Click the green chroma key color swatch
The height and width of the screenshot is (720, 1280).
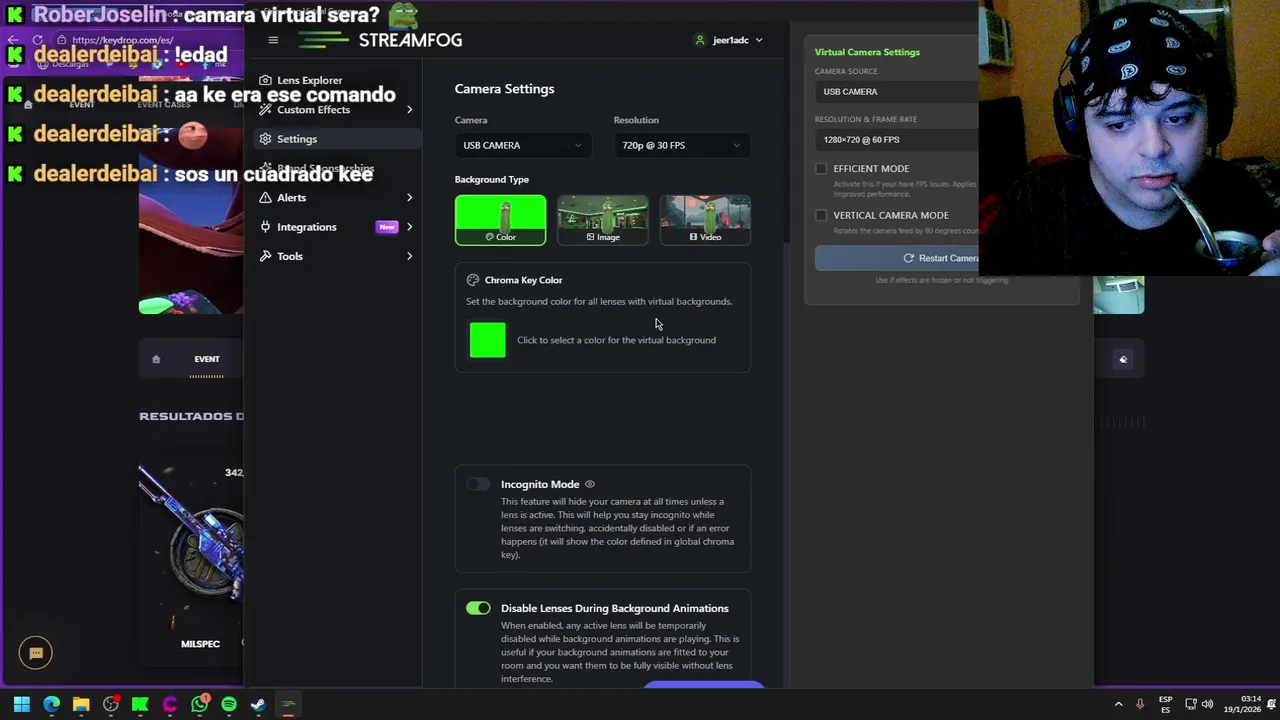click(x=488, y=340)
